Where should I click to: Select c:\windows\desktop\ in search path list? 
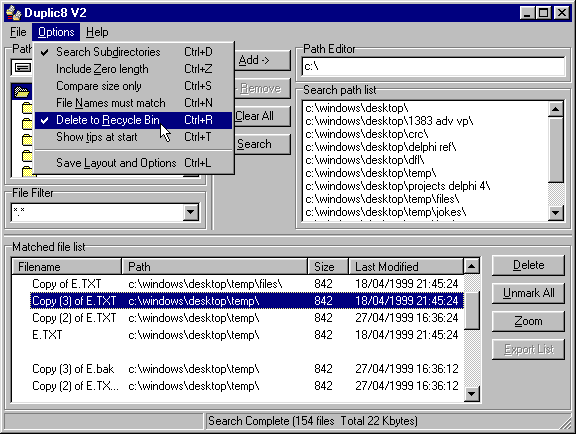point(357,108)
